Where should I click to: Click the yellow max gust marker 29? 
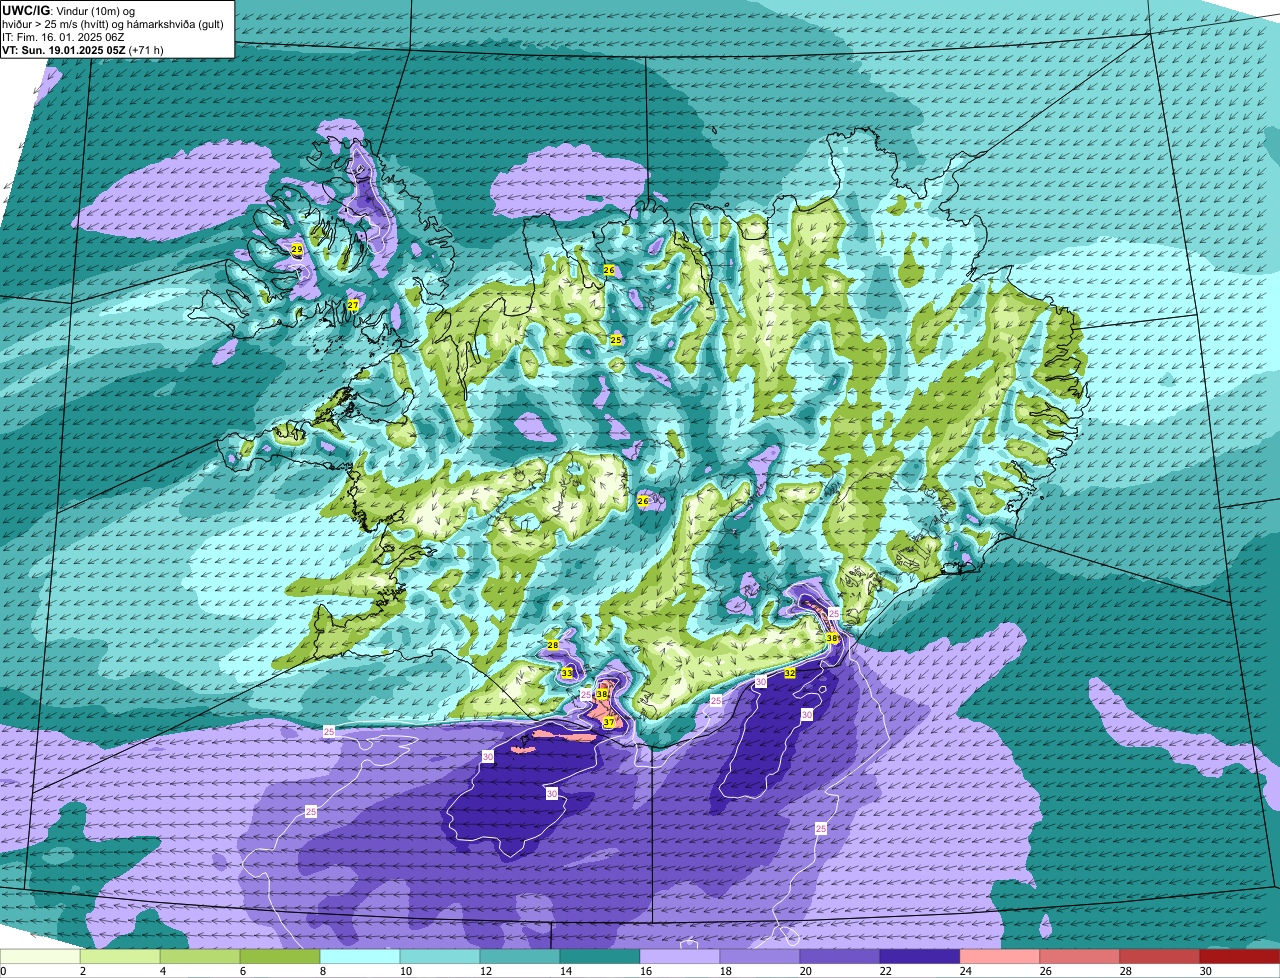[x=297, y=249]
